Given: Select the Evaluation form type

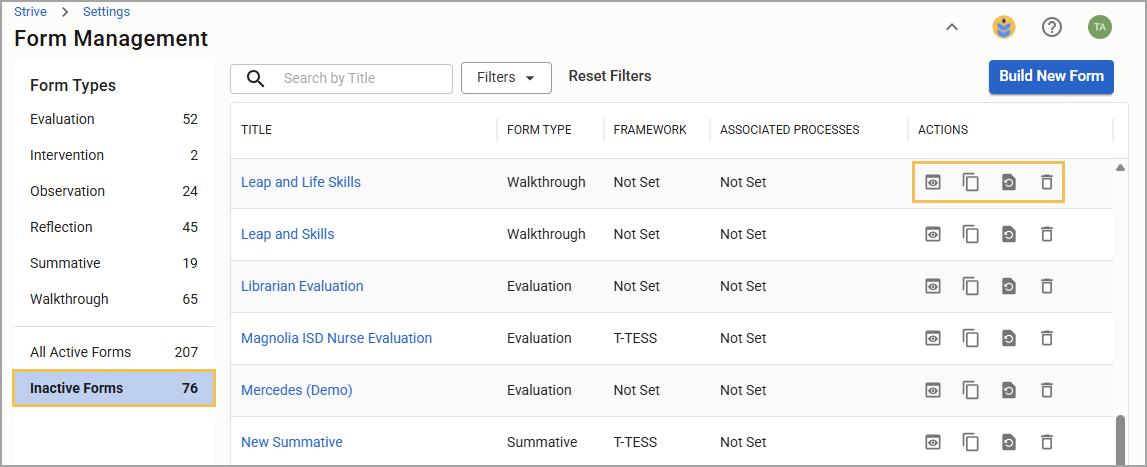Looking at the screenshot, I should coord(113,119).
